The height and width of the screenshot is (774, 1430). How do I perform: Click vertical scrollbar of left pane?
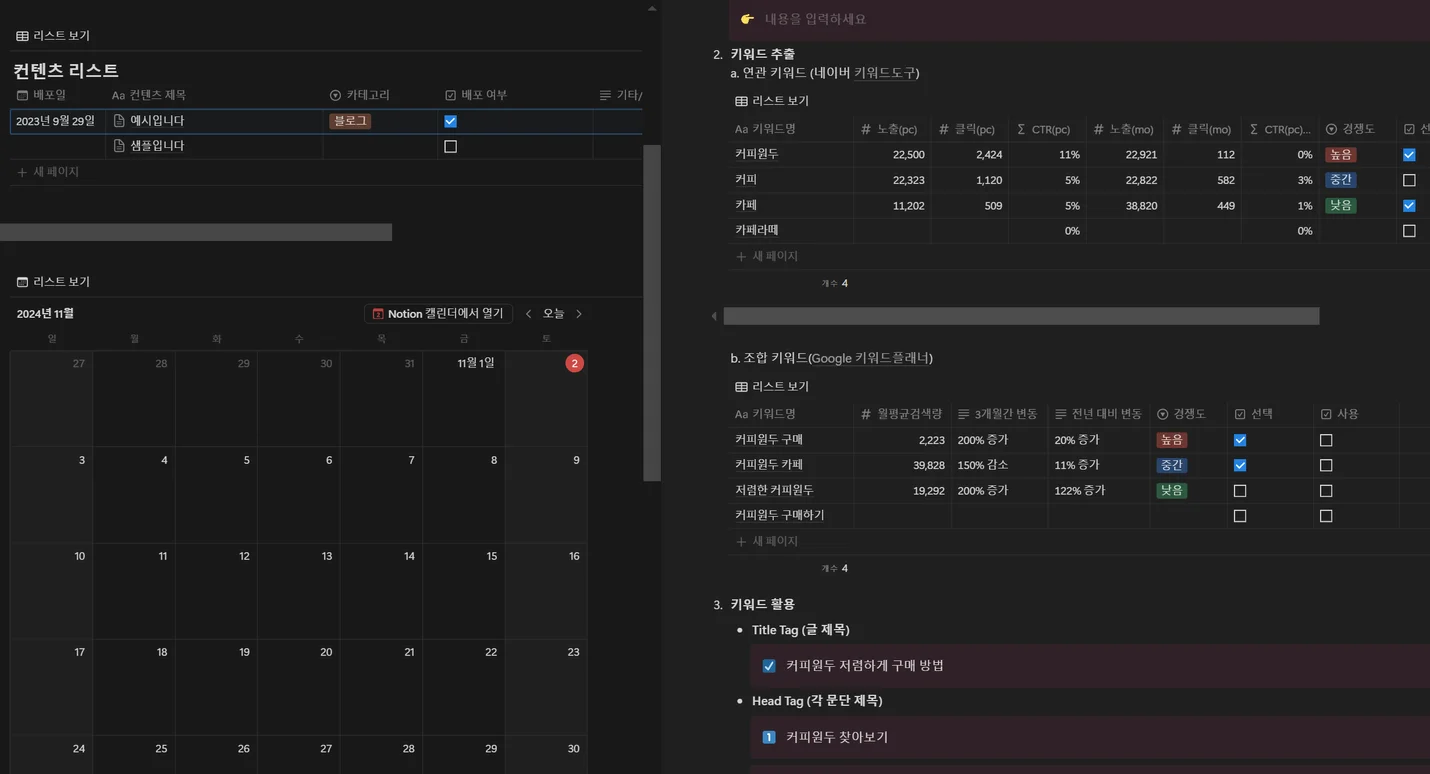652,312
